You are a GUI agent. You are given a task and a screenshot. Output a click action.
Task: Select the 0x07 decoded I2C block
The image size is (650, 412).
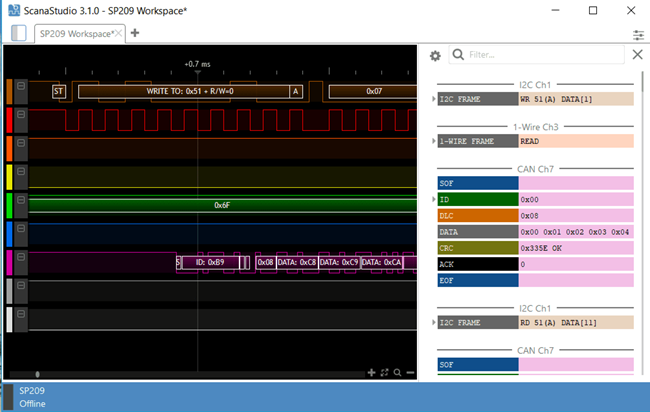click(373, 92)
